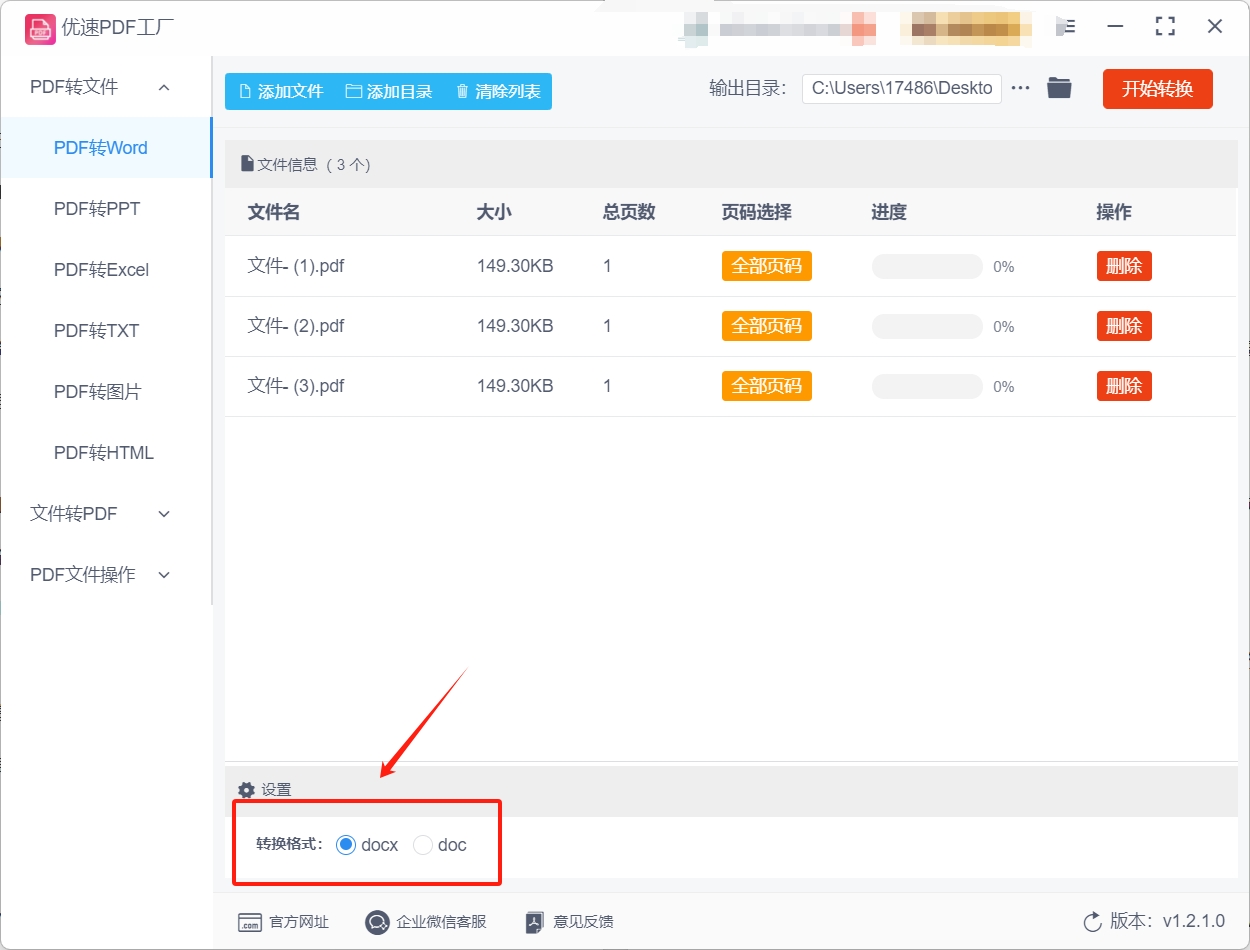Click the version refresh icon near v1.2.1.0
Image resolution: width=1250 pixels, height=950 pixels.
(x=1091, y=922)
